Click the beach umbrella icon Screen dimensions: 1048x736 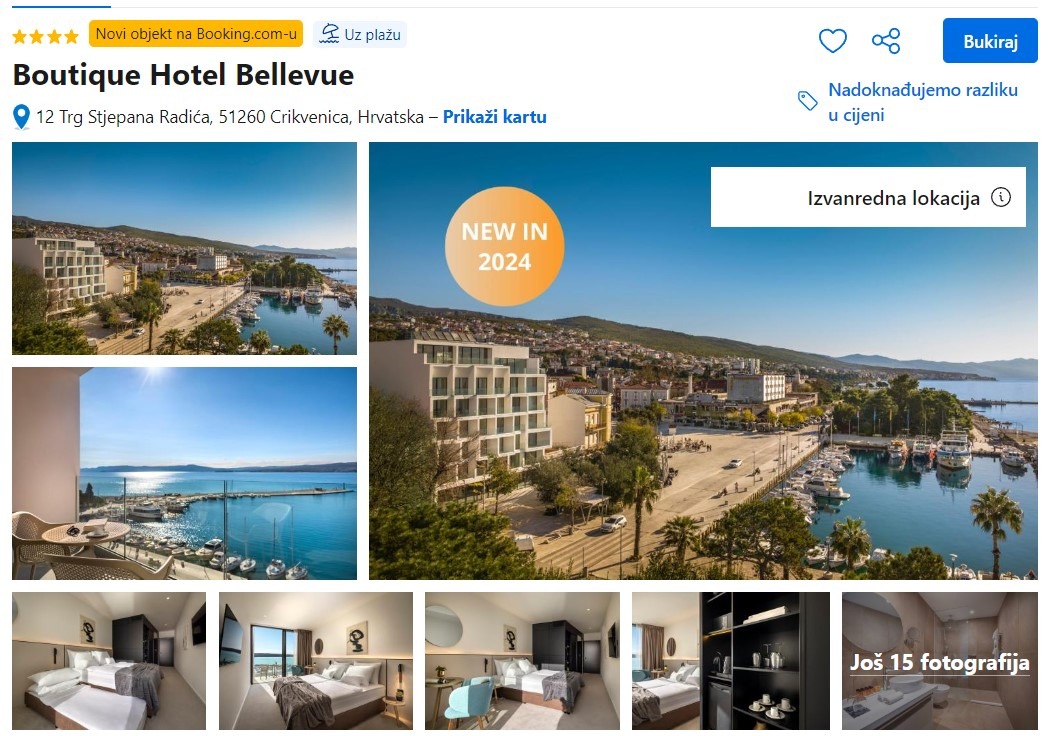click(329, 34)
